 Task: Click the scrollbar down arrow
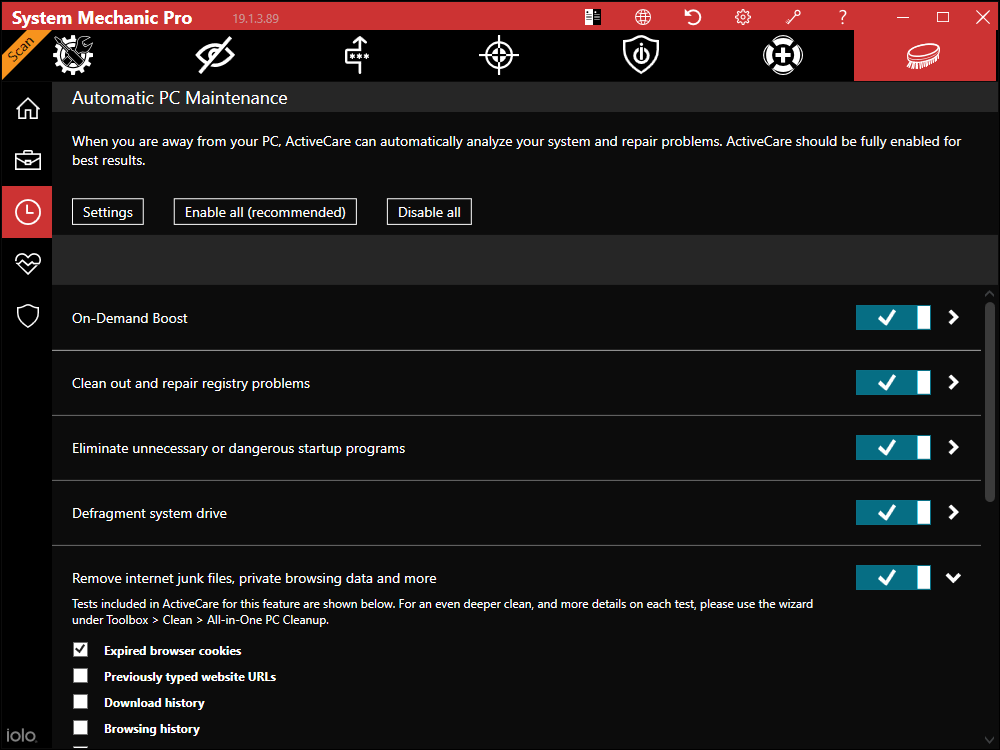point(990,740)
